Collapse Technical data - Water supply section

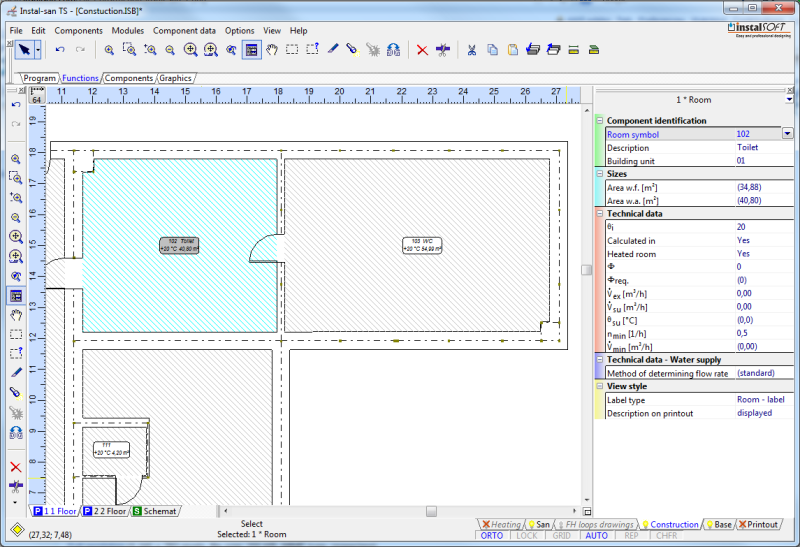point(600,360)
